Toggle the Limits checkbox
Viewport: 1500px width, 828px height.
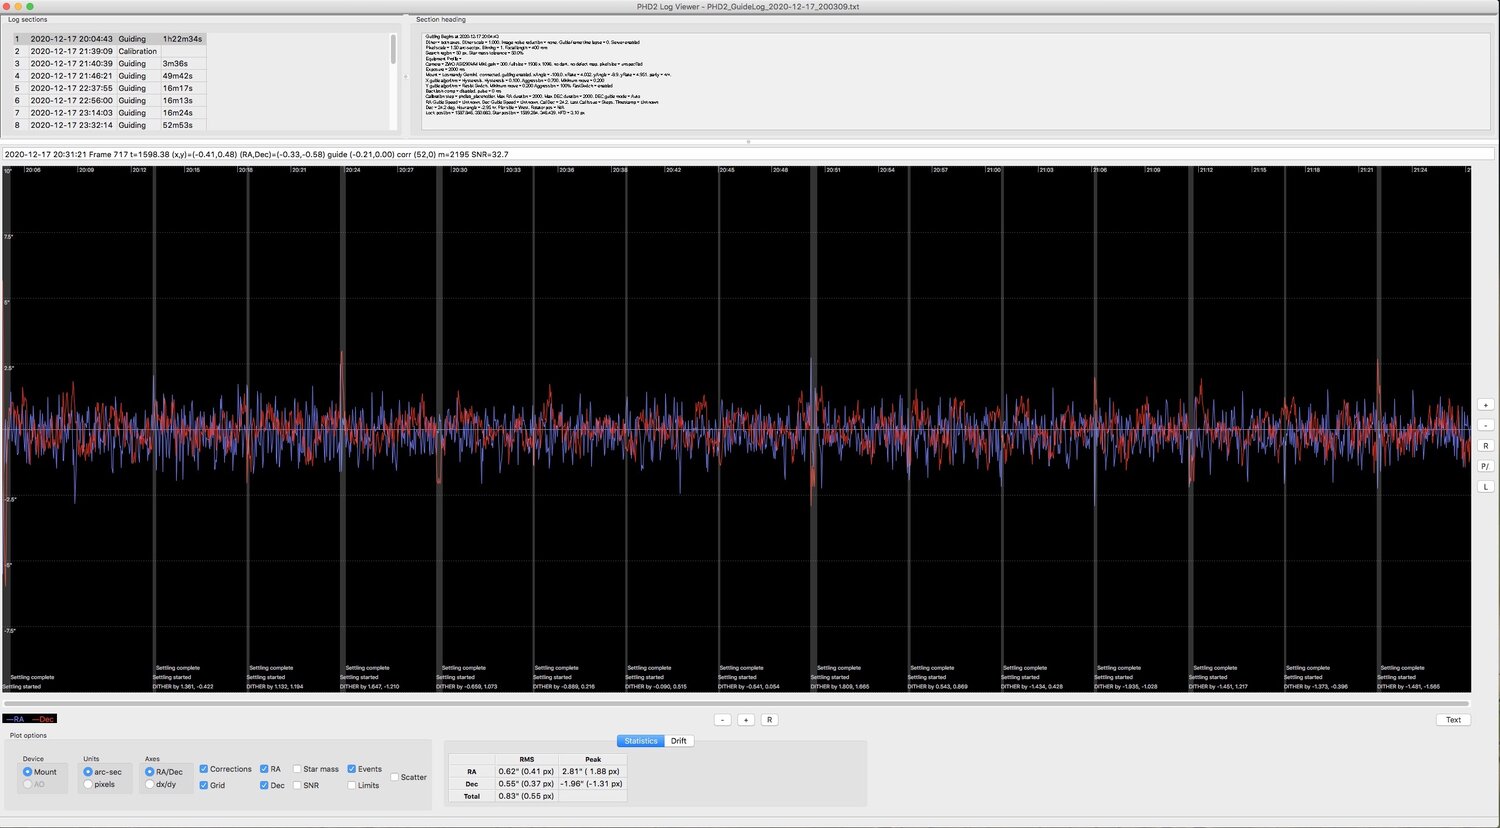pos(352,786)
